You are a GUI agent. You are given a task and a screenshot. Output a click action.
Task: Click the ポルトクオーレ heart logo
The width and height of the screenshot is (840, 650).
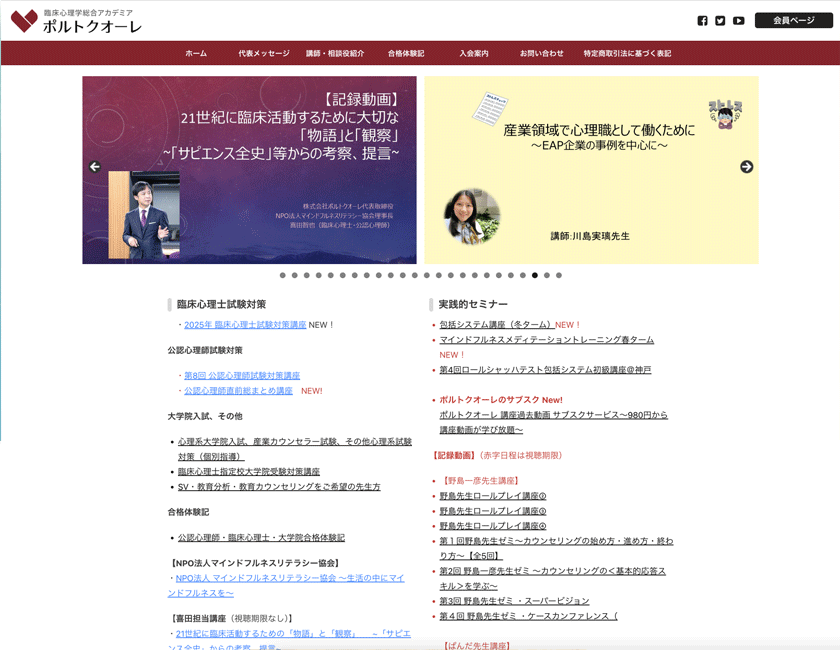tap(24, 21)
